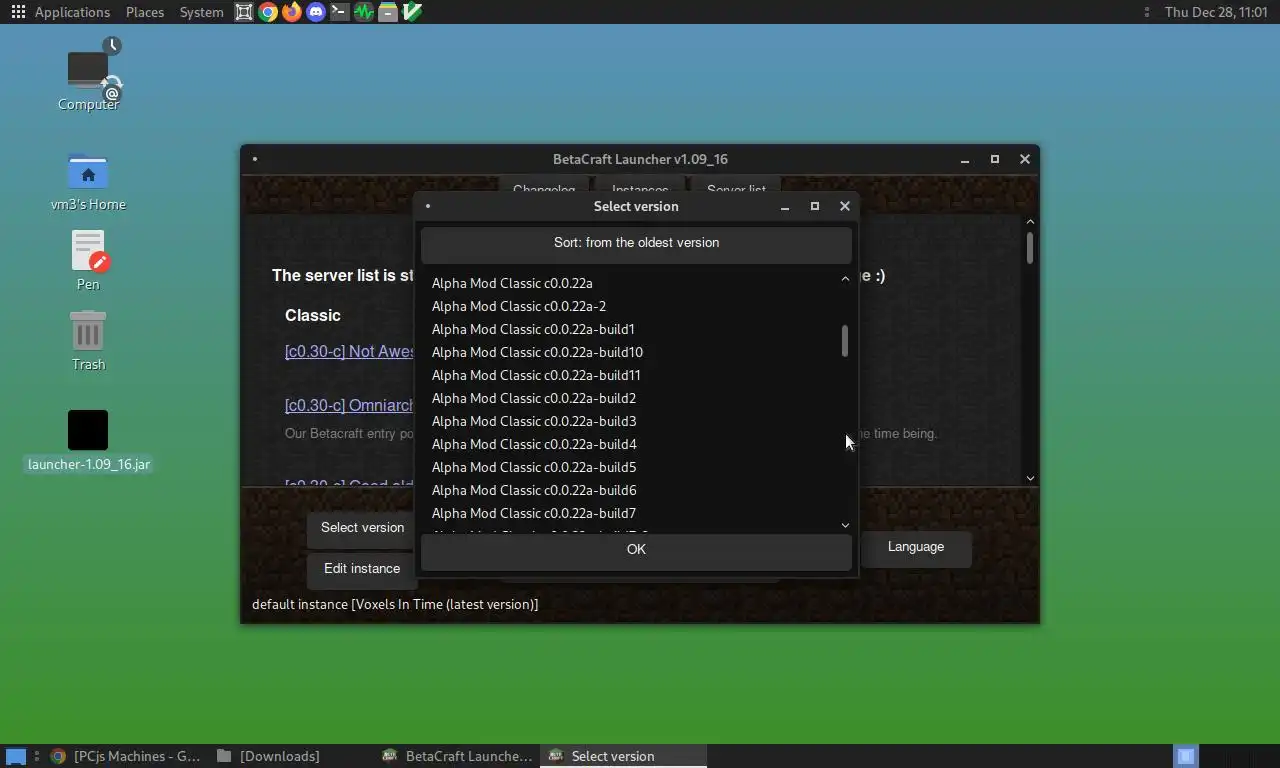Viewport: 1280px width, 768px height.
Task: Switch to the Changelog tab
Action: click(544, 188)
